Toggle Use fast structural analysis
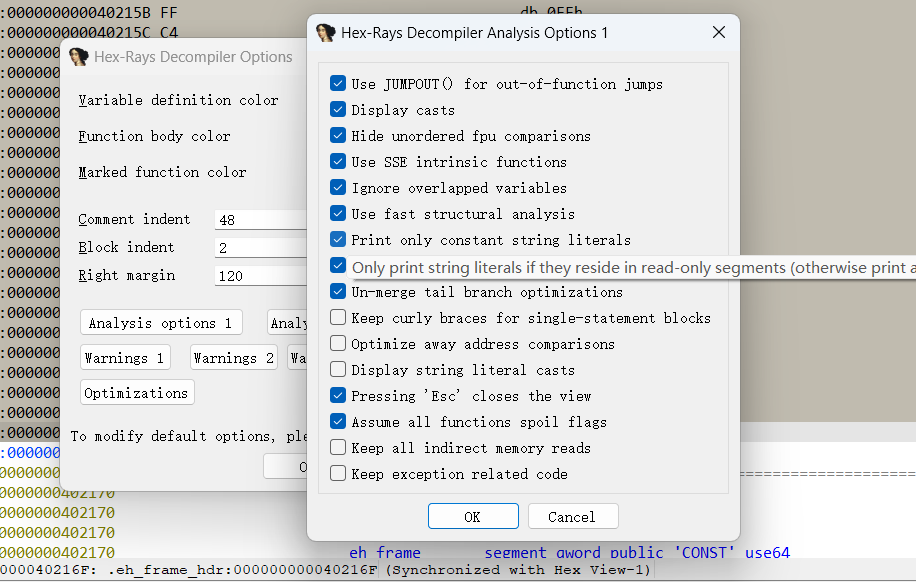 pyautogui.click(x=338, y=213)
